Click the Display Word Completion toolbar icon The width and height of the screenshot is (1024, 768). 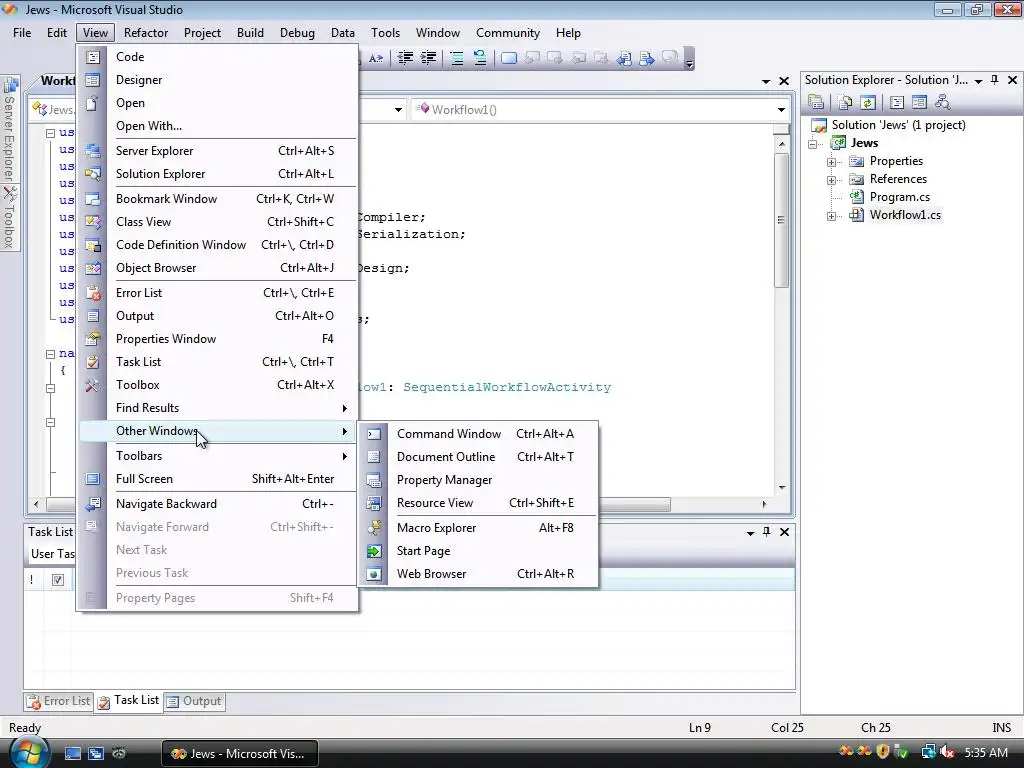pyautogui.click(x=376, y=58)
